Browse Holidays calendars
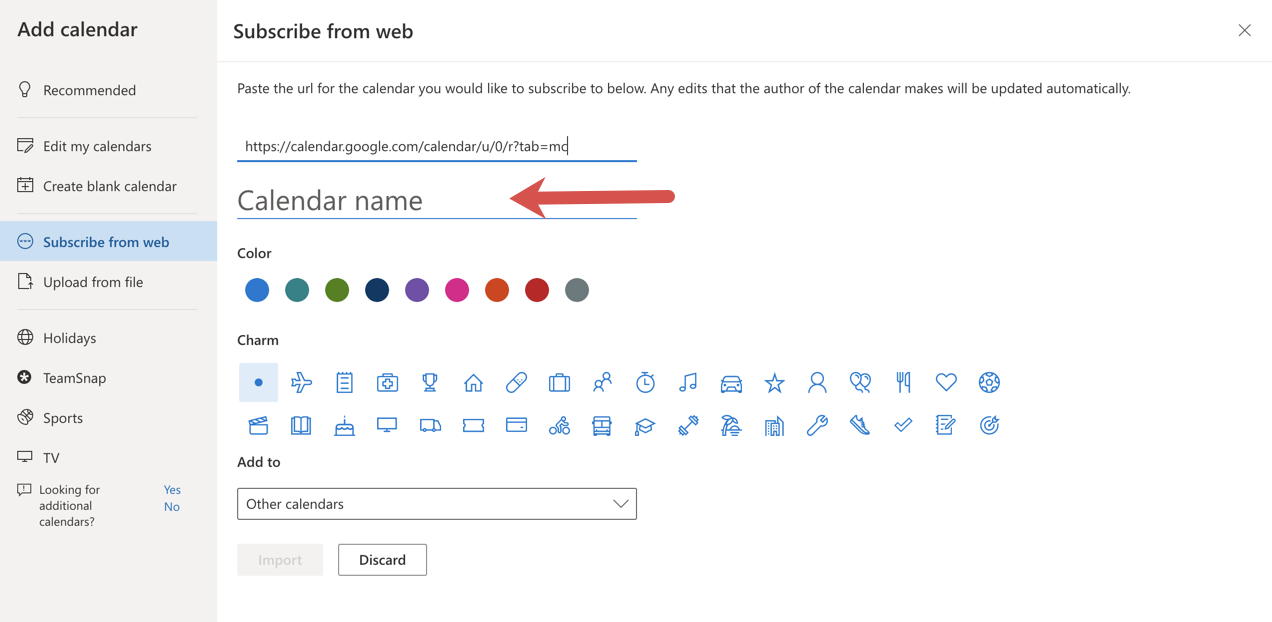 point(108,338)
